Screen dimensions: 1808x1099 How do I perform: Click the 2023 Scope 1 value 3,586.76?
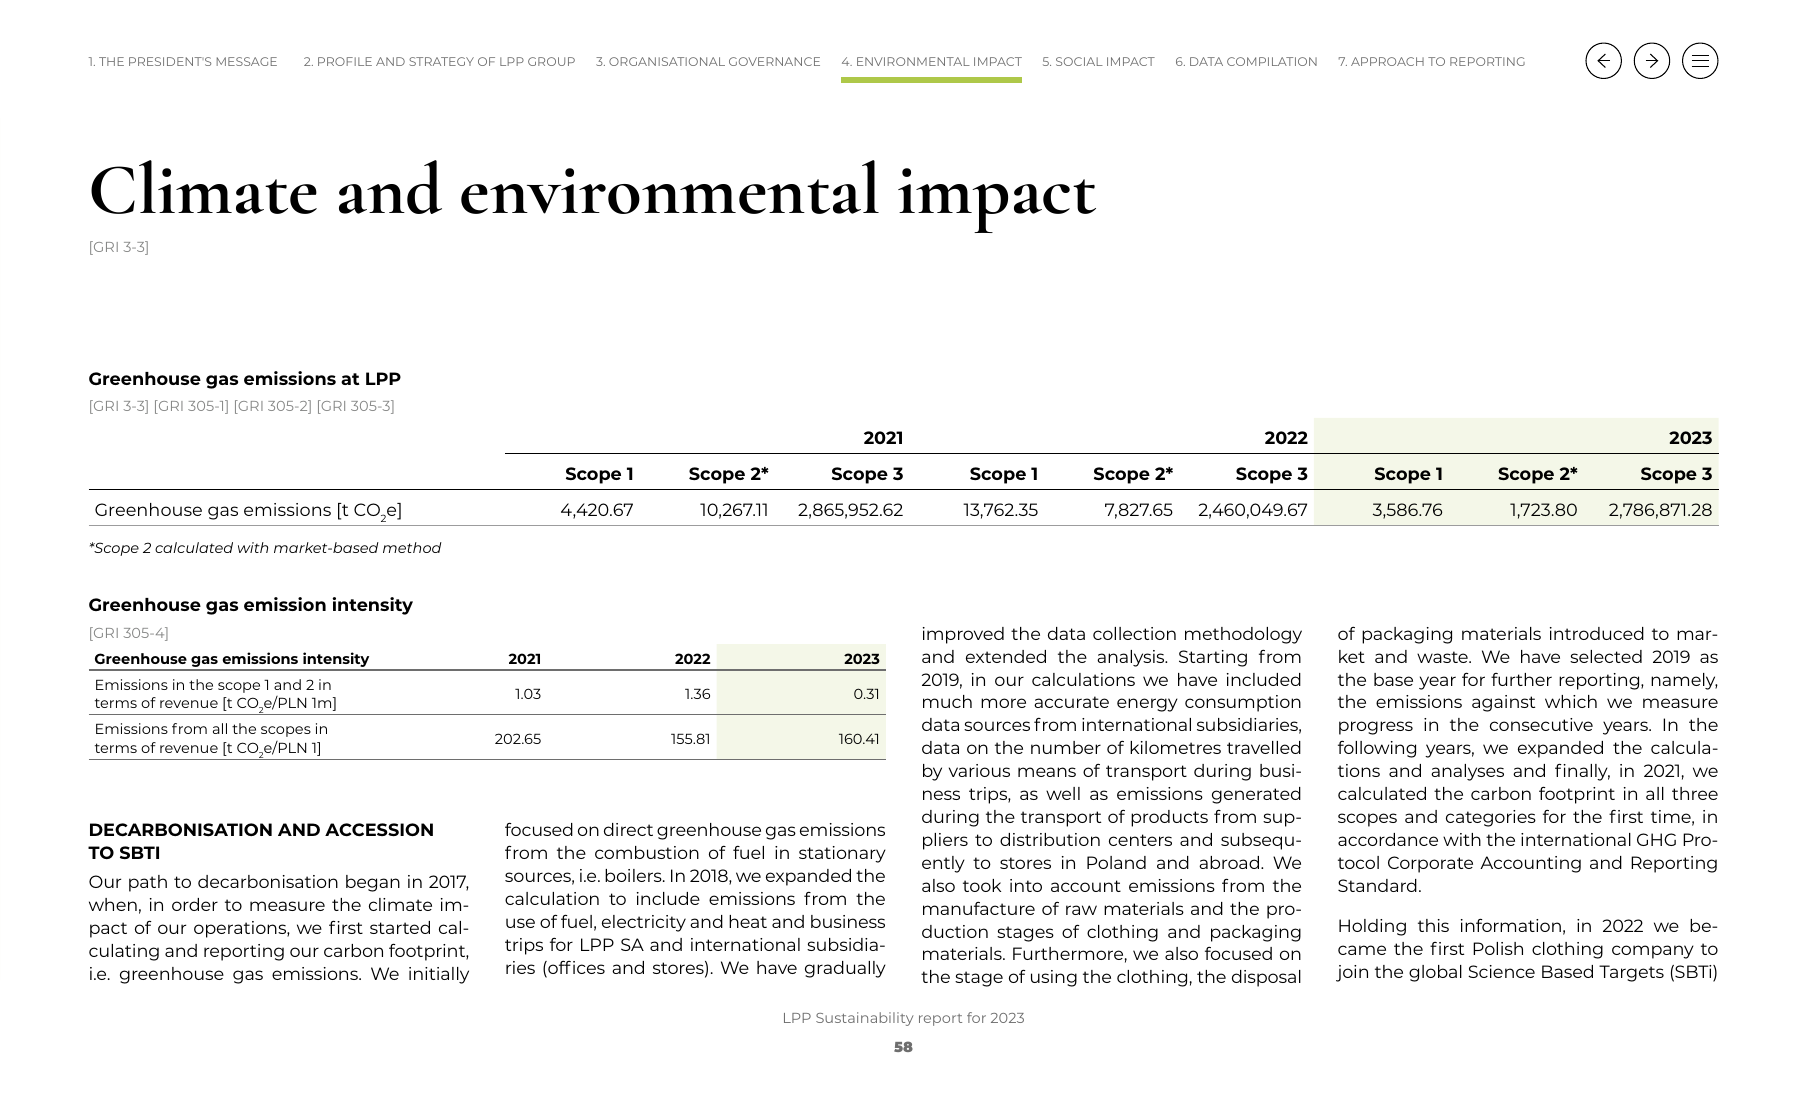coord(1407,510)
